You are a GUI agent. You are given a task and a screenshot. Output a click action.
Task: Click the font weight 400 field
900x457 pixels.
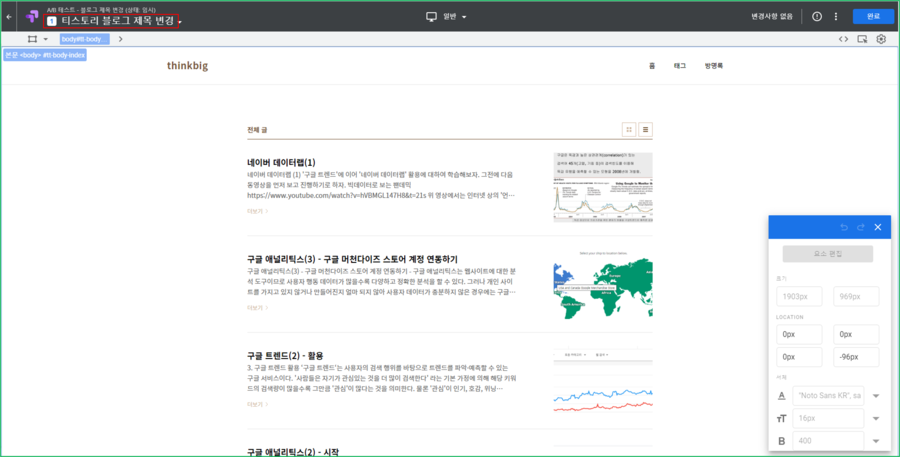point(828,441)
